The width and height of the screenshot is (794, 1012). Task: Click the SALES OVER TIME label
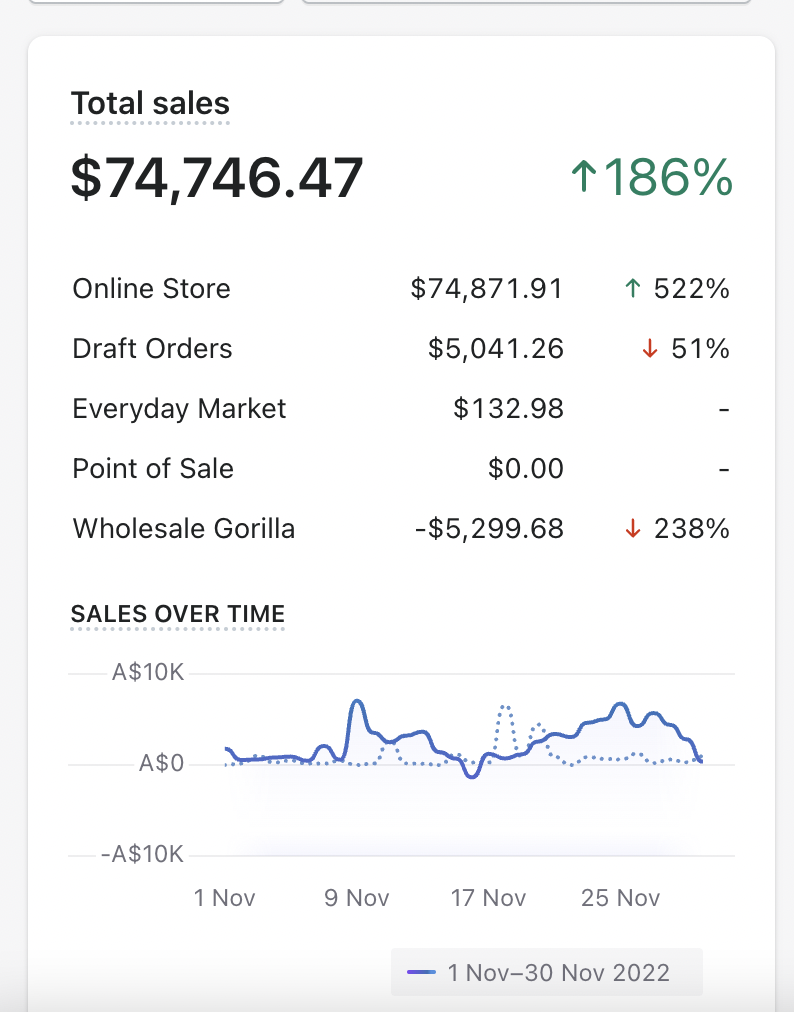coord(178,613)
